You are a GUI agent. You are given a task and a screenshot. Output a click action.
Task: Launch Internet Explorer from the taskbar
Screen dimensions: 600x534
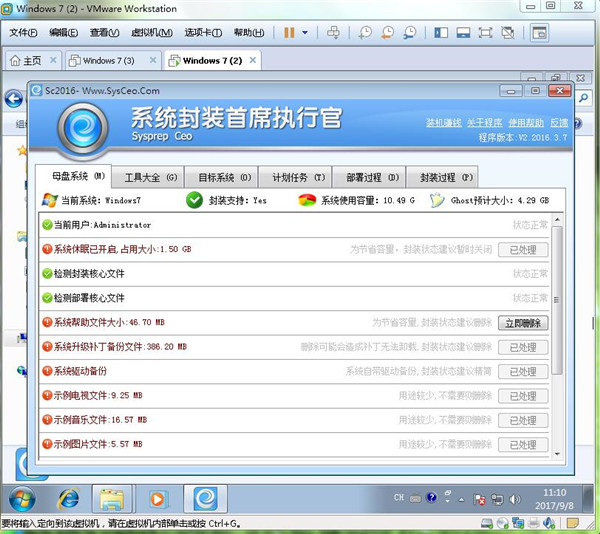click(x=68, y=499)
